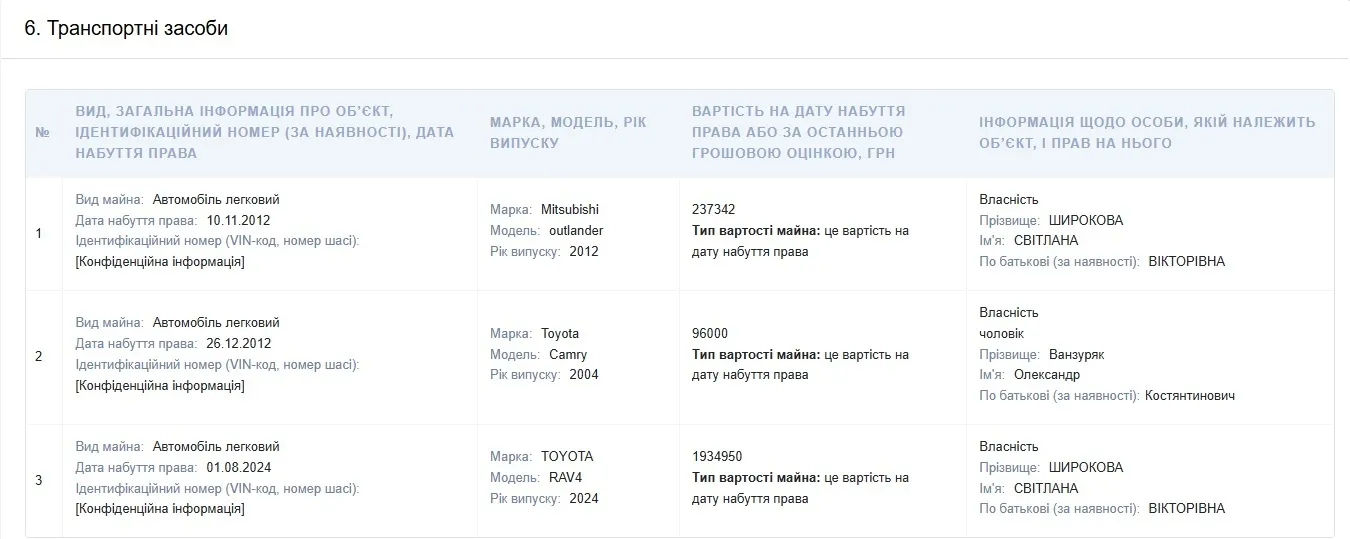Click 'ШИРОКОВА' surname in RAV4 row
The height and width of the screenshot is (539, 1350).
point(1086,467)
